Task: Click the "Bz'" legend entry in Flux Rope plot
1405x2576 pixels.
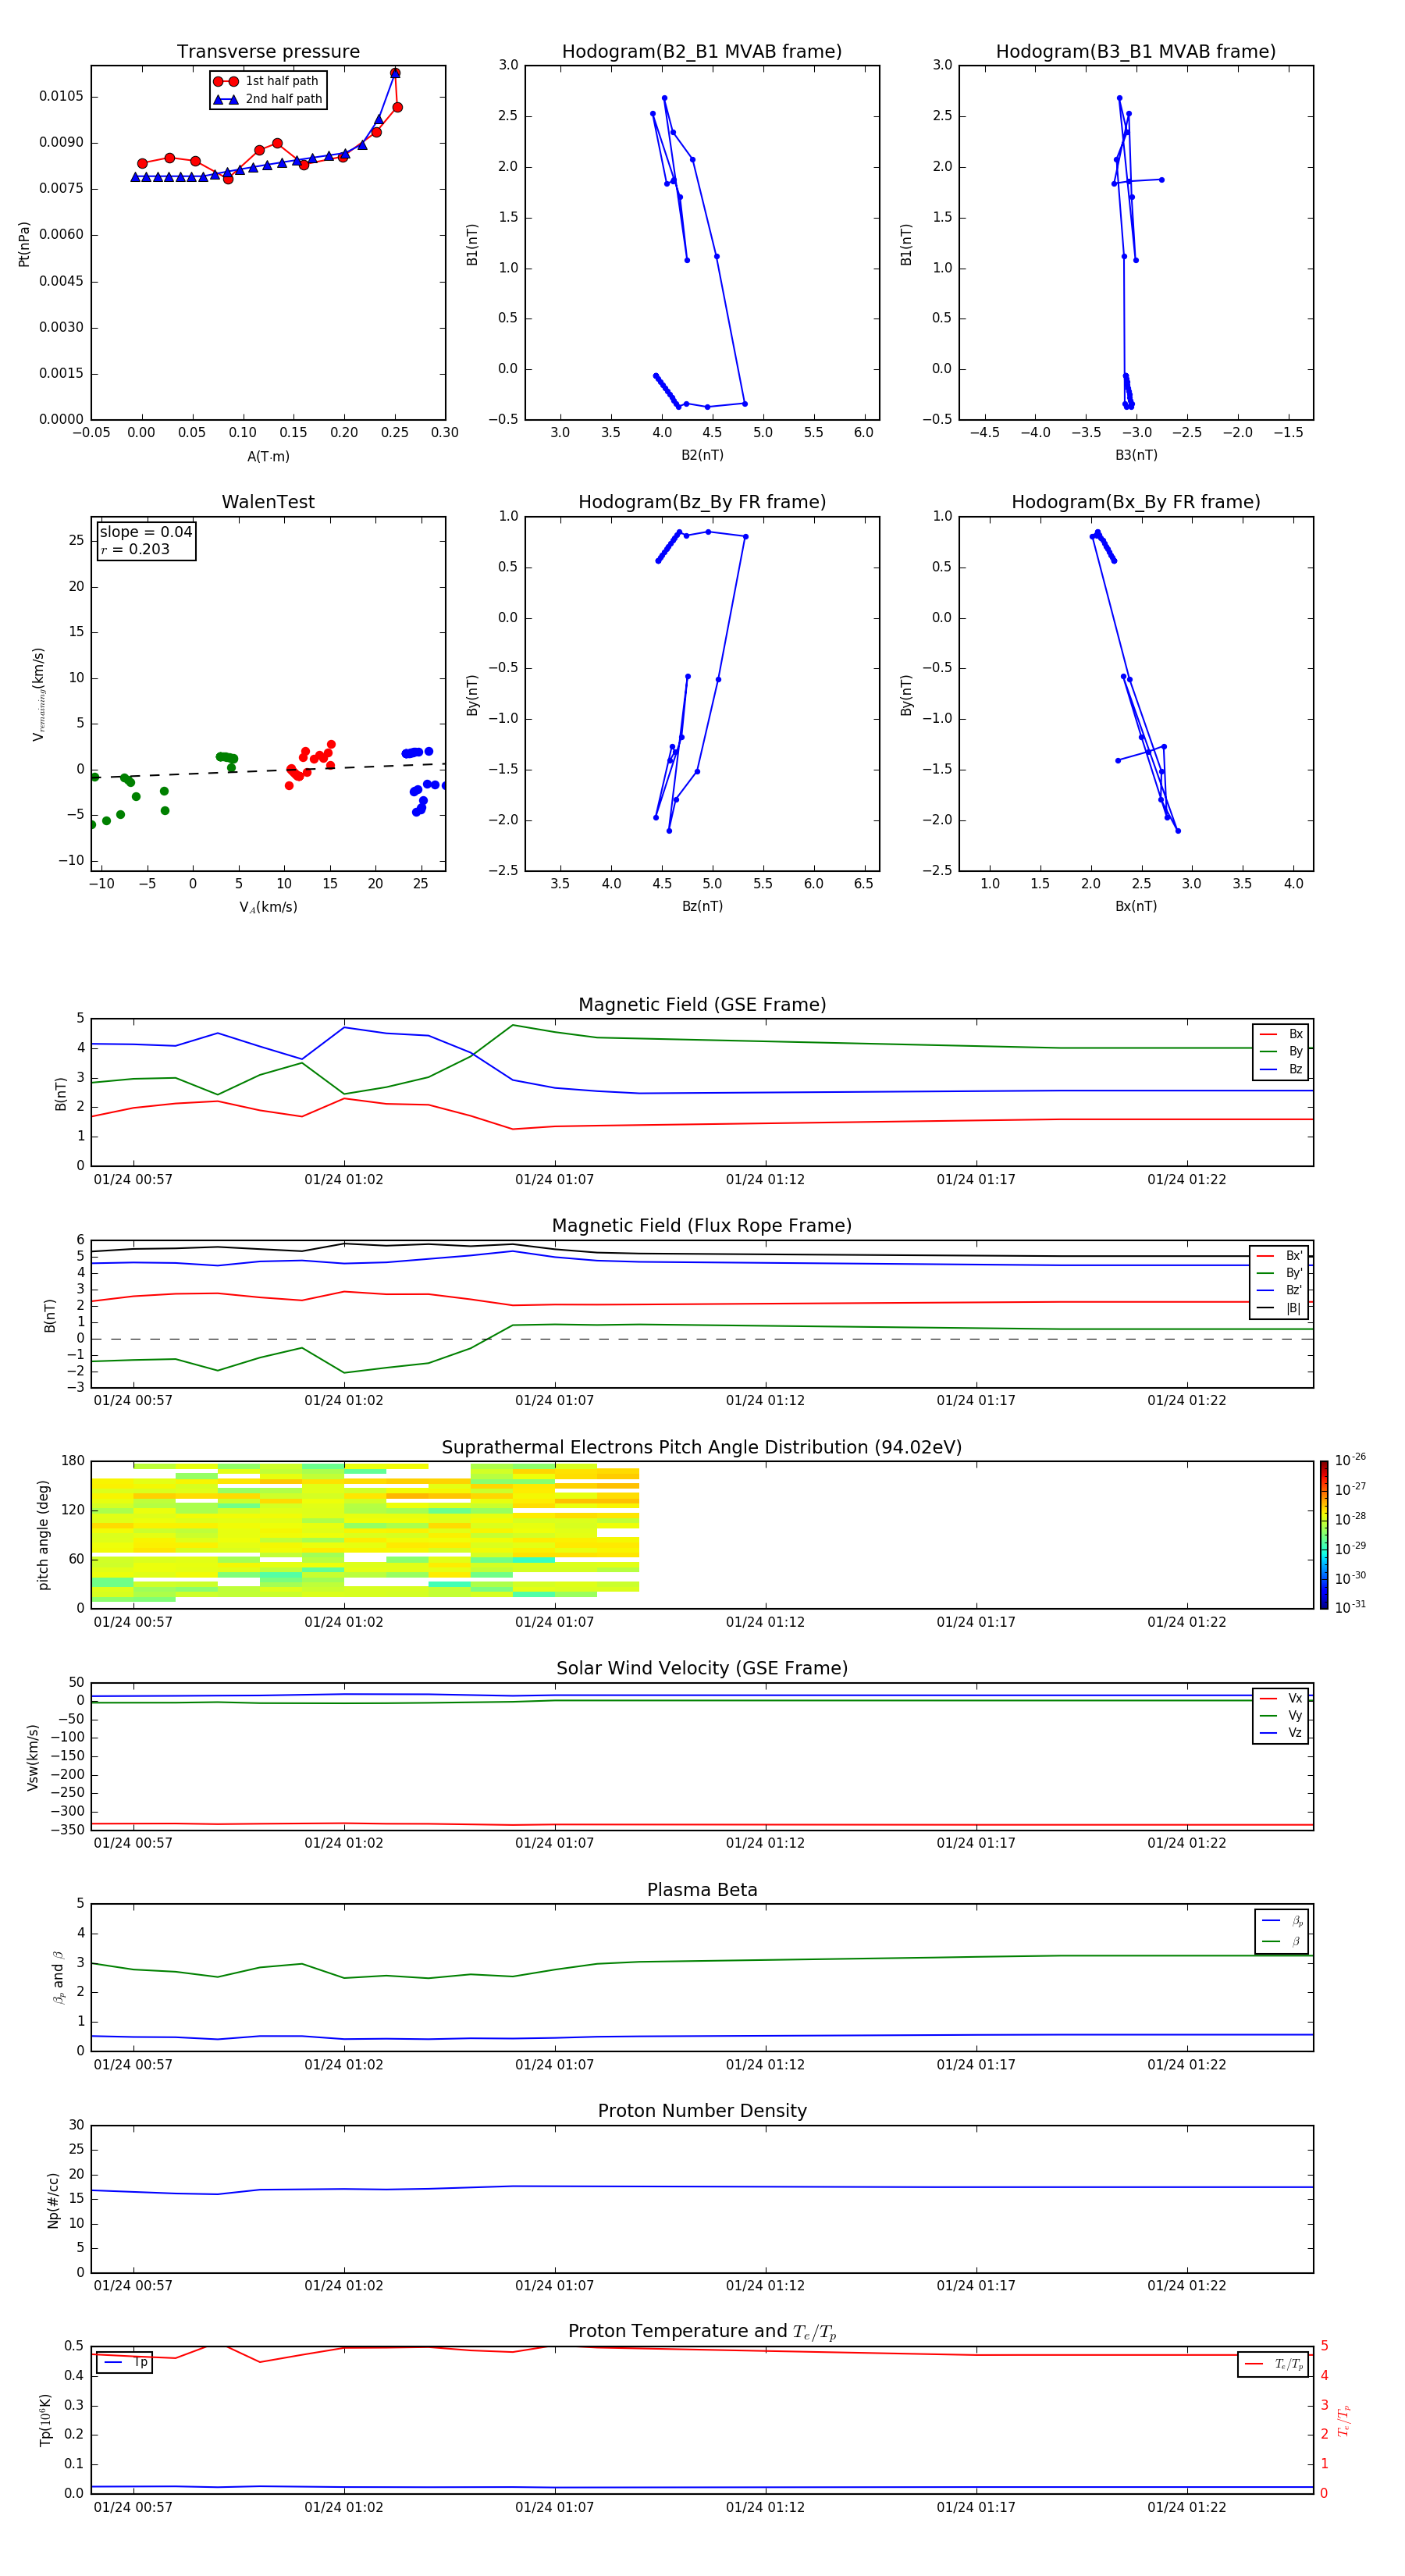Action: click(1279, 1290)
